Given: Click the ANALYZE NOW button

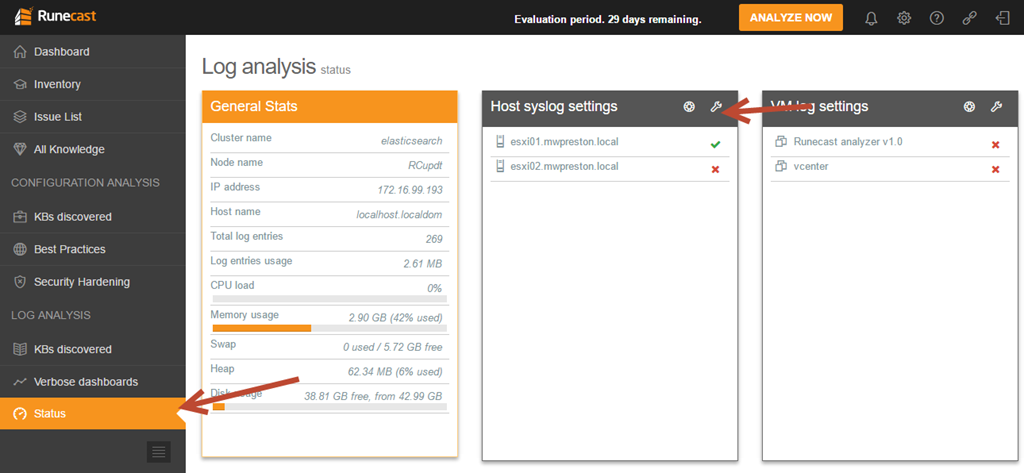Looking at the screenshot, I should pos(791,18).
